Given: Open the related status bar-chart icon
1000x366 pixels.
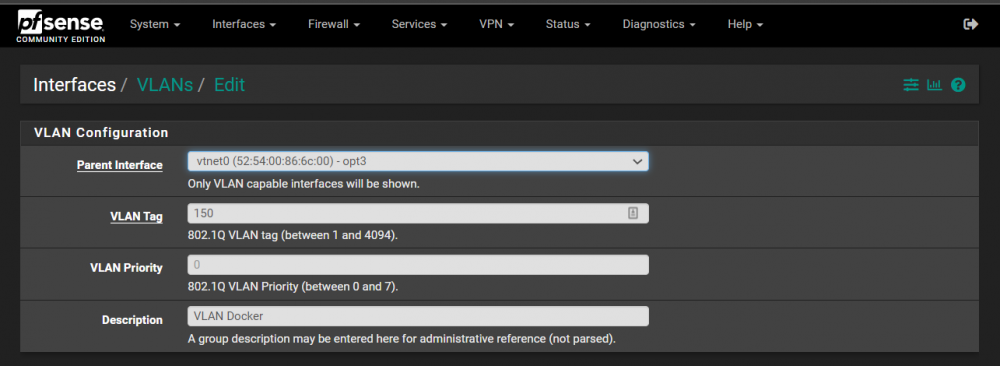Looking at the screenshot, I should click(x=934, y=84).
